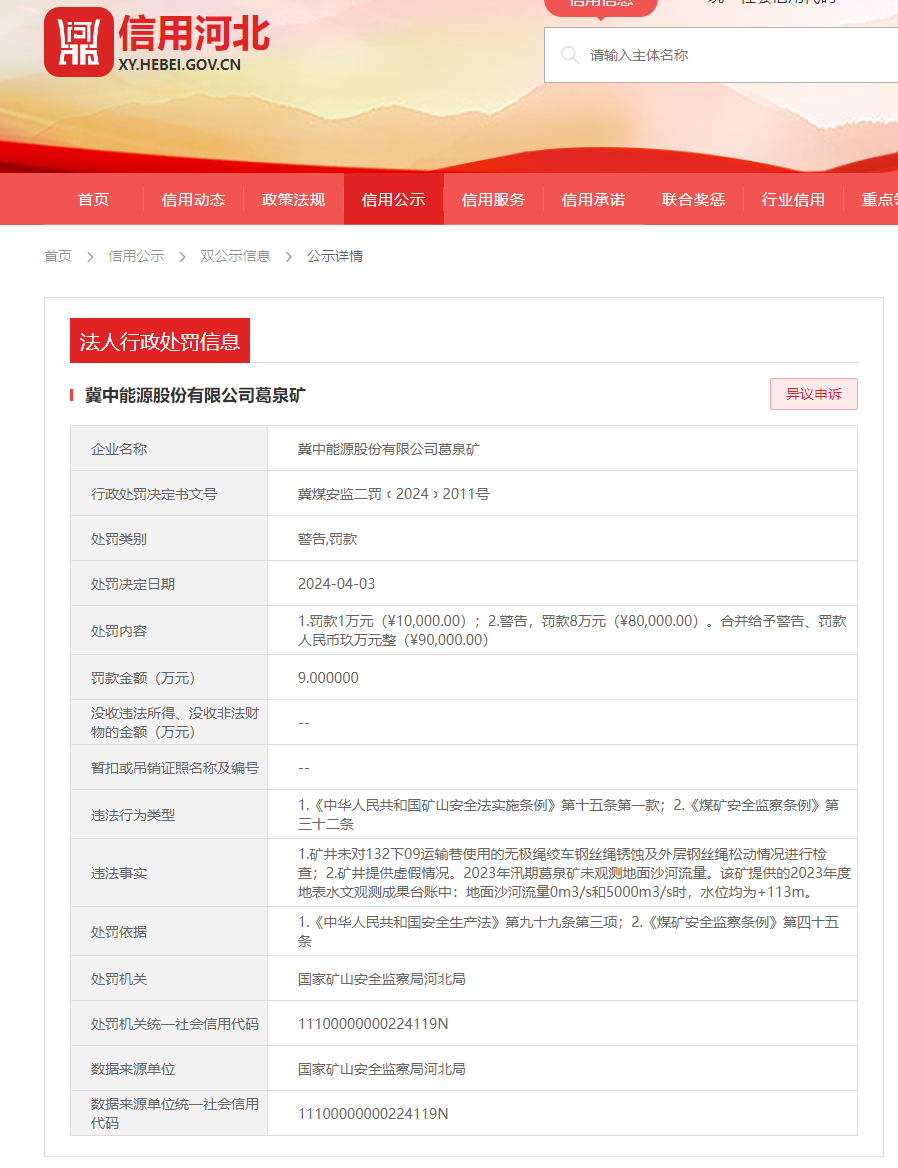898x1168 pixels.
Task: Click 国家矿山安全监察局河北局 in 处罚机关 row
Action: pyautogui.click(x=382, y=979)
